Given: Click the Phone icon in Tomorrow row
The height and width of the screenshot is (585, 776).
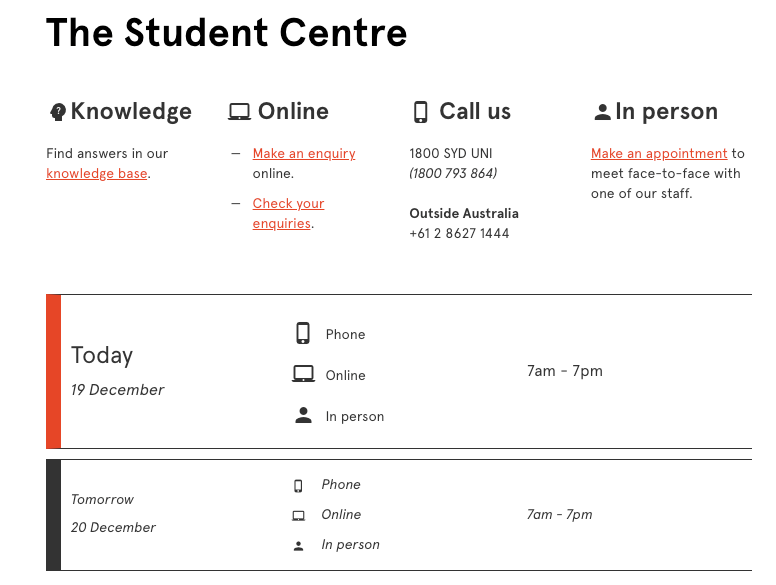Looking at the screenshot, I should click(298, 486).
